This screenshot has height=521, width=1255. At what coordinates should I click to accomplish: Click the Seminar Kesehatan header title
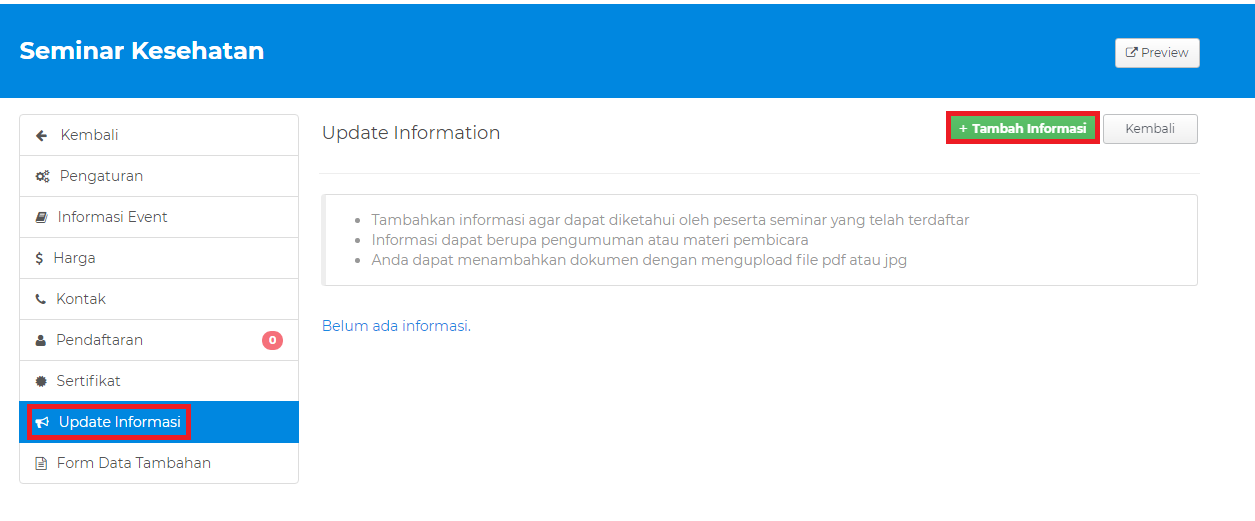pos(142,51)
